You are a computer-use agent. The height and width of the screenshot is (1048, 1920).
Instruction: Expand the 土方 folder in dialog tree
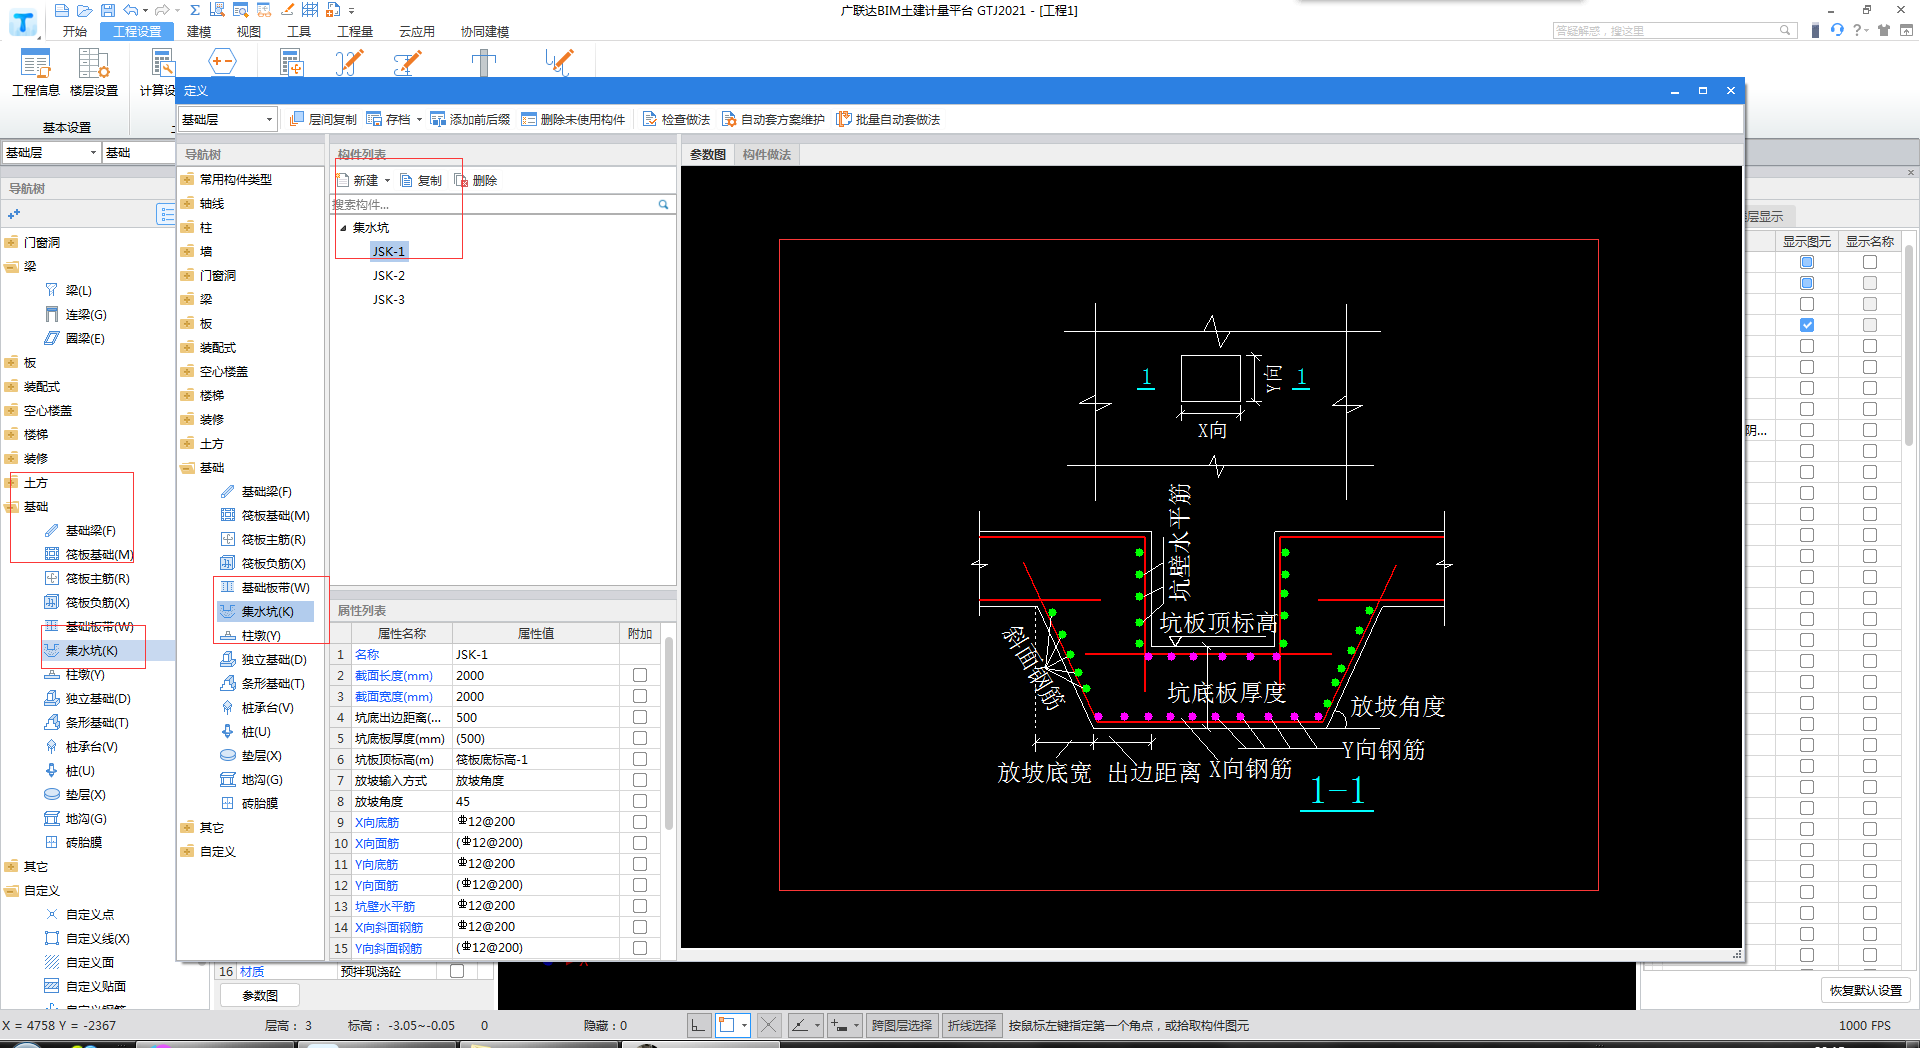coord(187,443)
